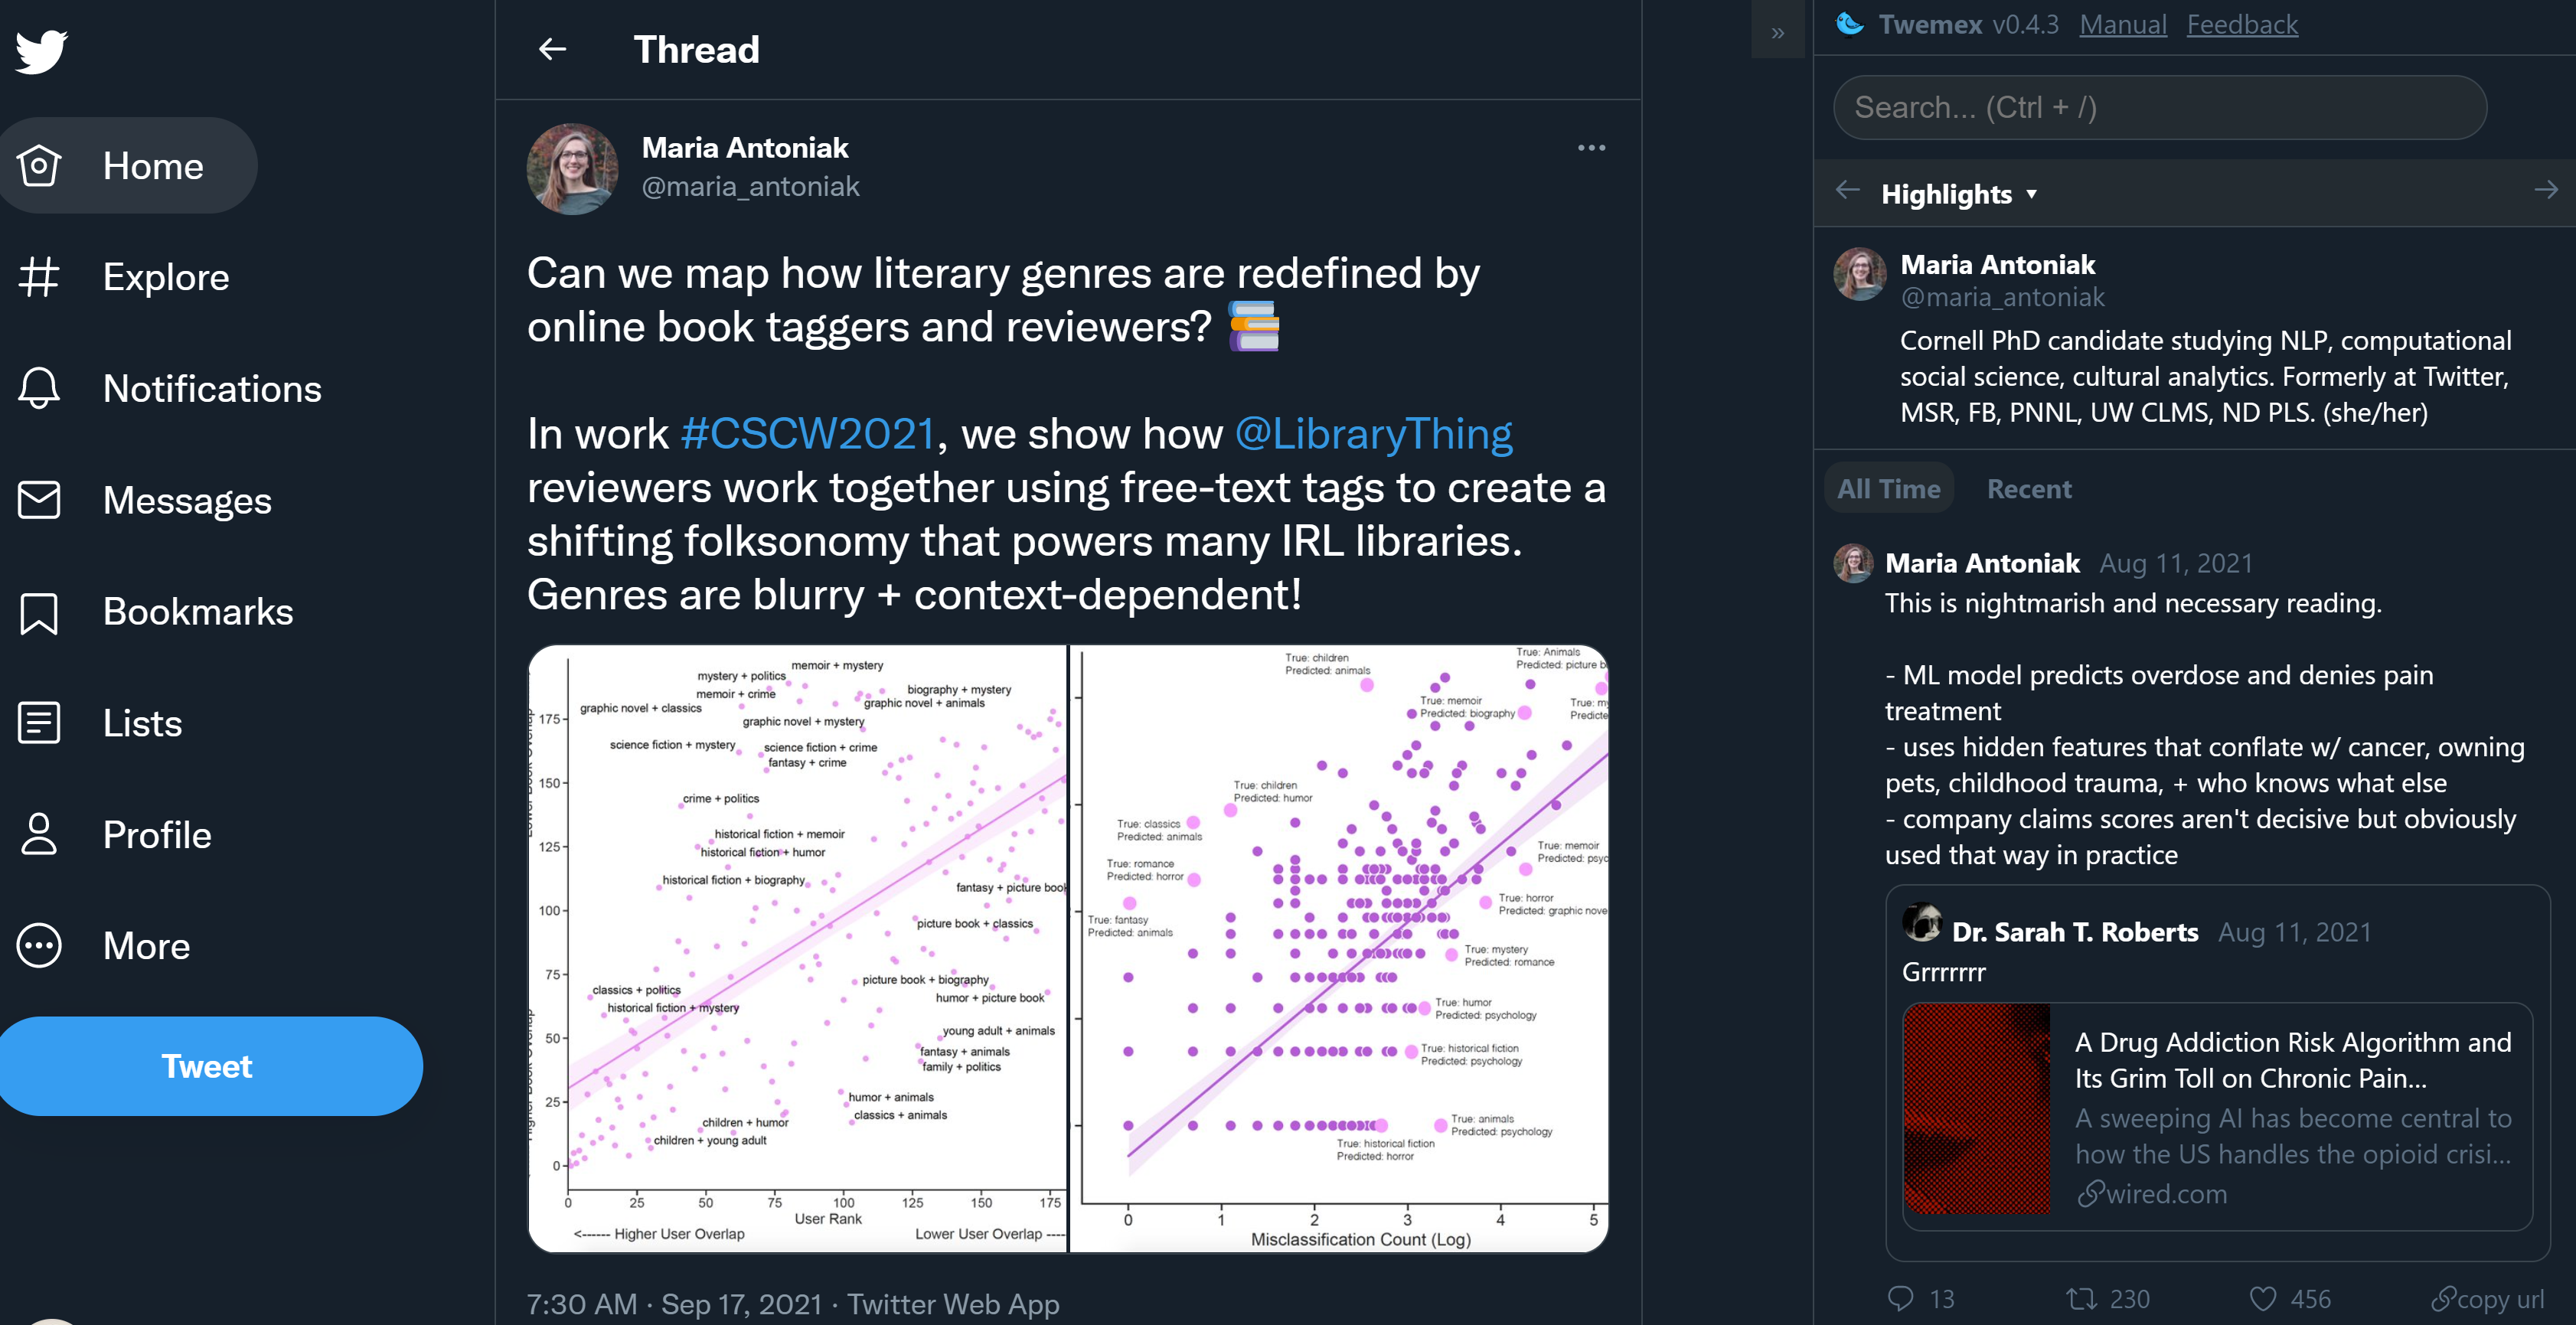Collapse the Twemex sidebar with double chevron

click(1777, 32)
